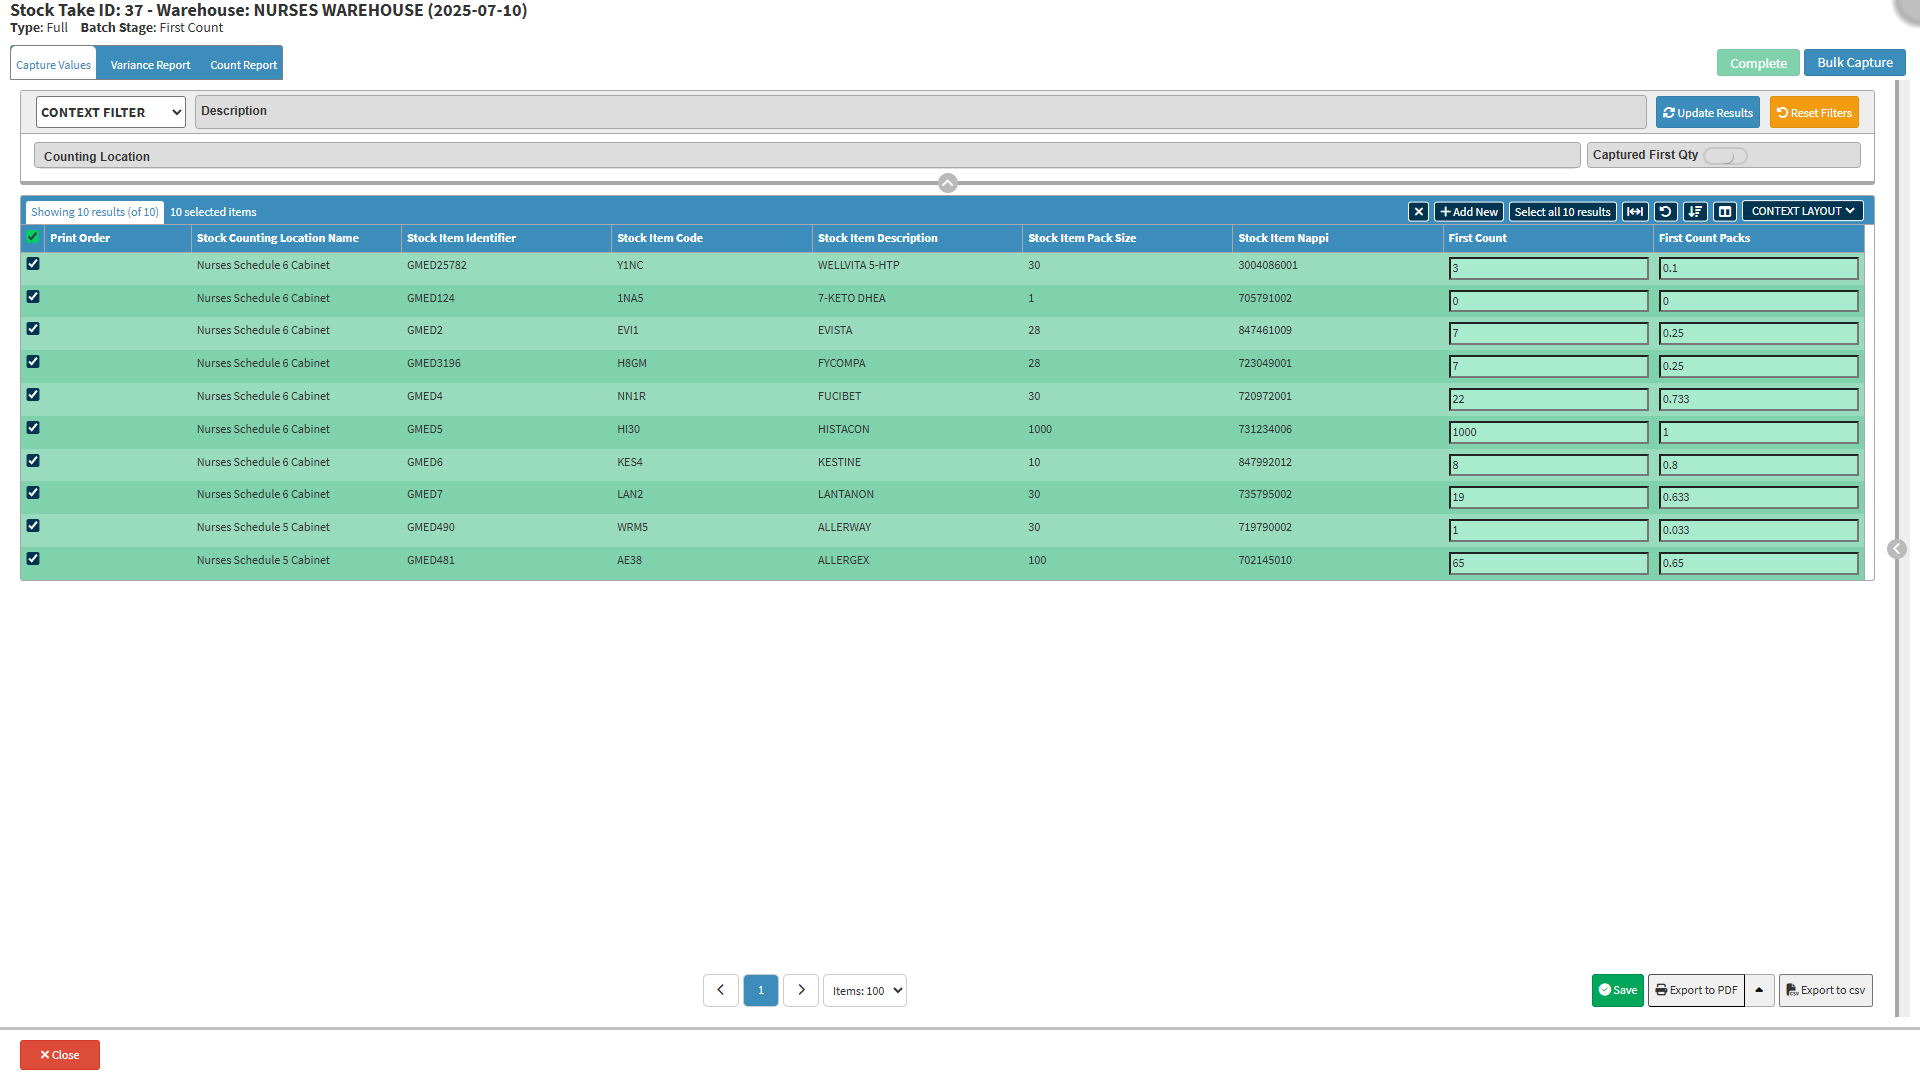The width and height of the screenshot is (1920, 1080).
Task: Open the CONTEXT LAYOUT dropdown
Action: pos(1802,211)
